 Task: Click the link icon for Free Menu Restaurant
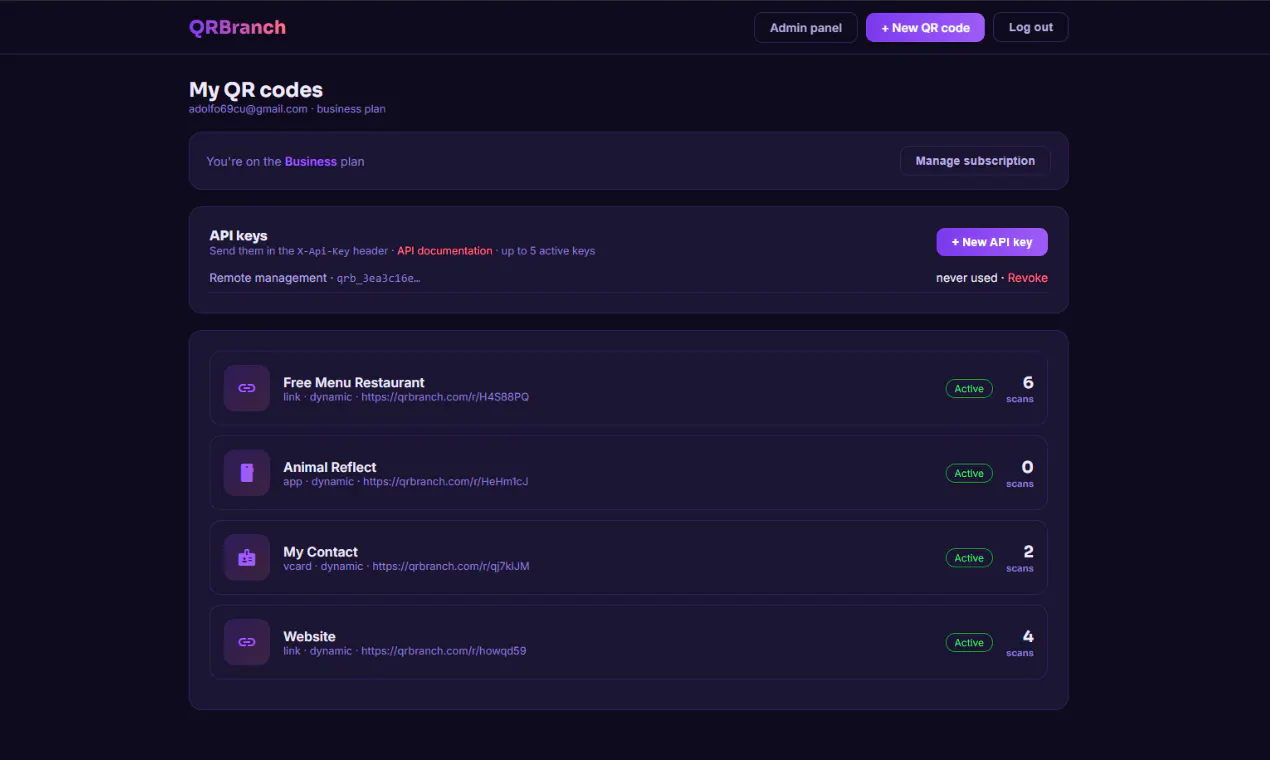(x=247, y=388)
